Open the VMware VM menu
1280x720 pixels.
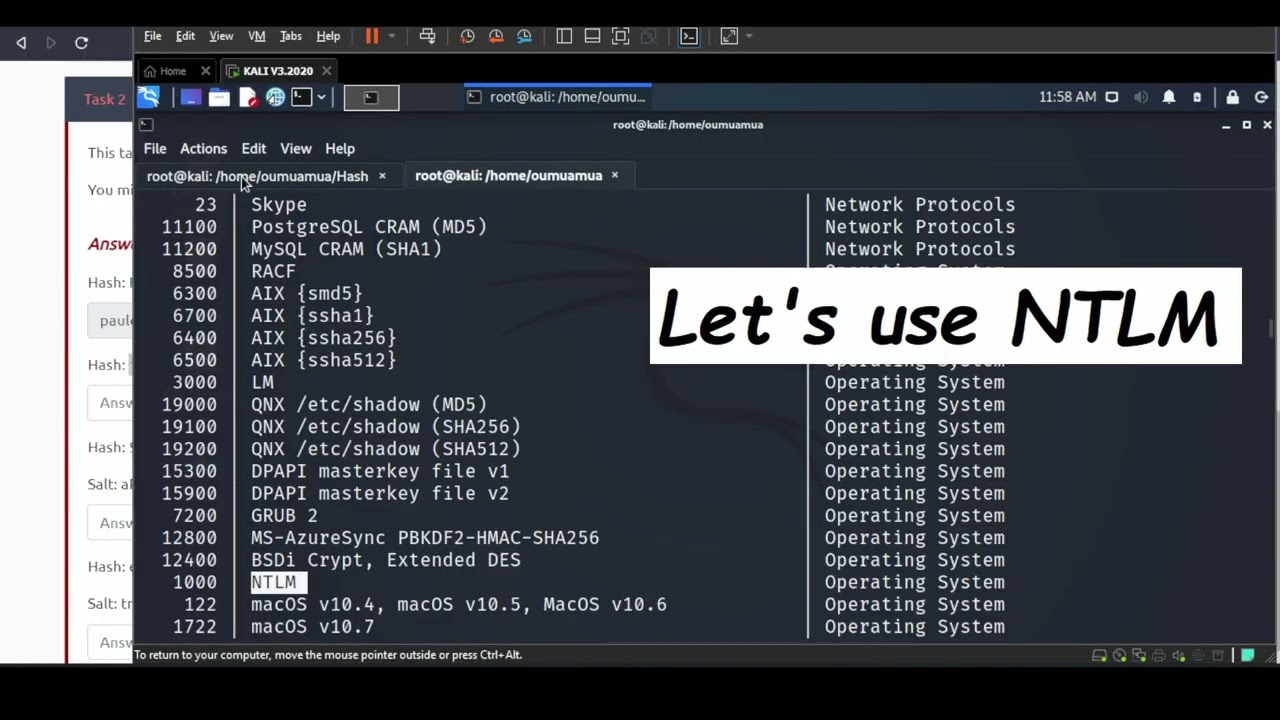coord(257,36)
